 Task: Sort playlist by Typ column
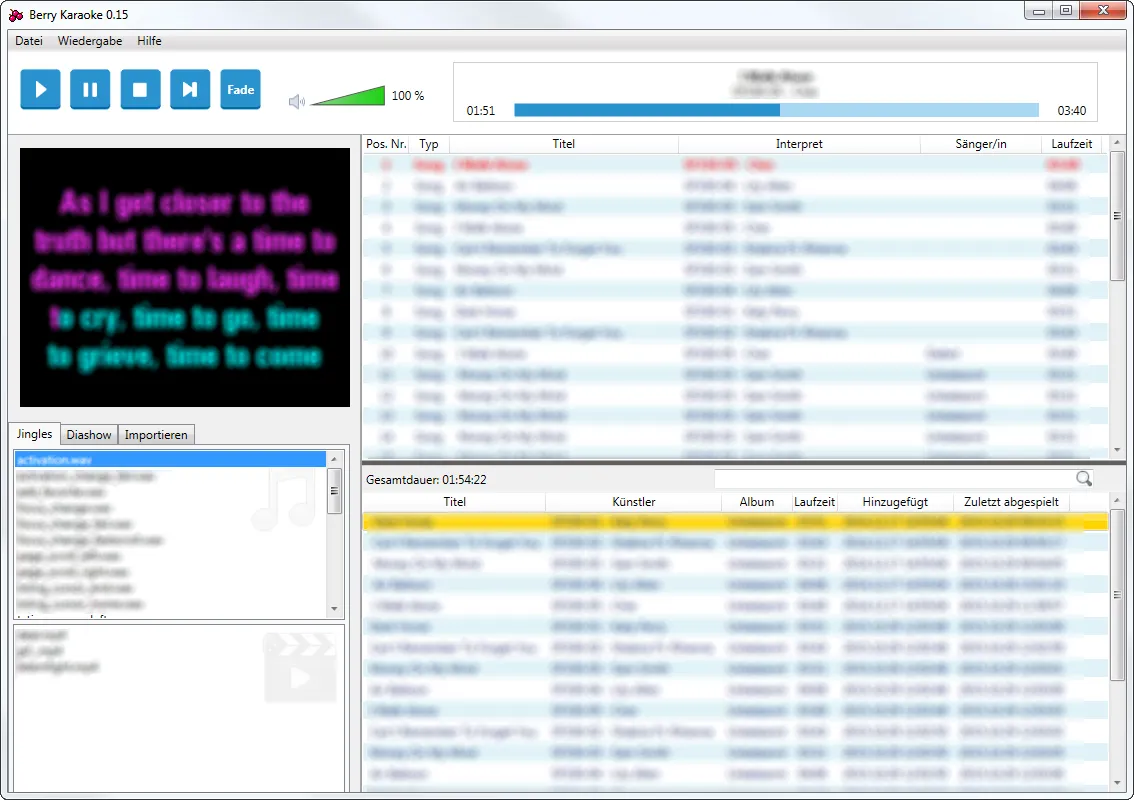pyautogui.click(x=429, y=144)
